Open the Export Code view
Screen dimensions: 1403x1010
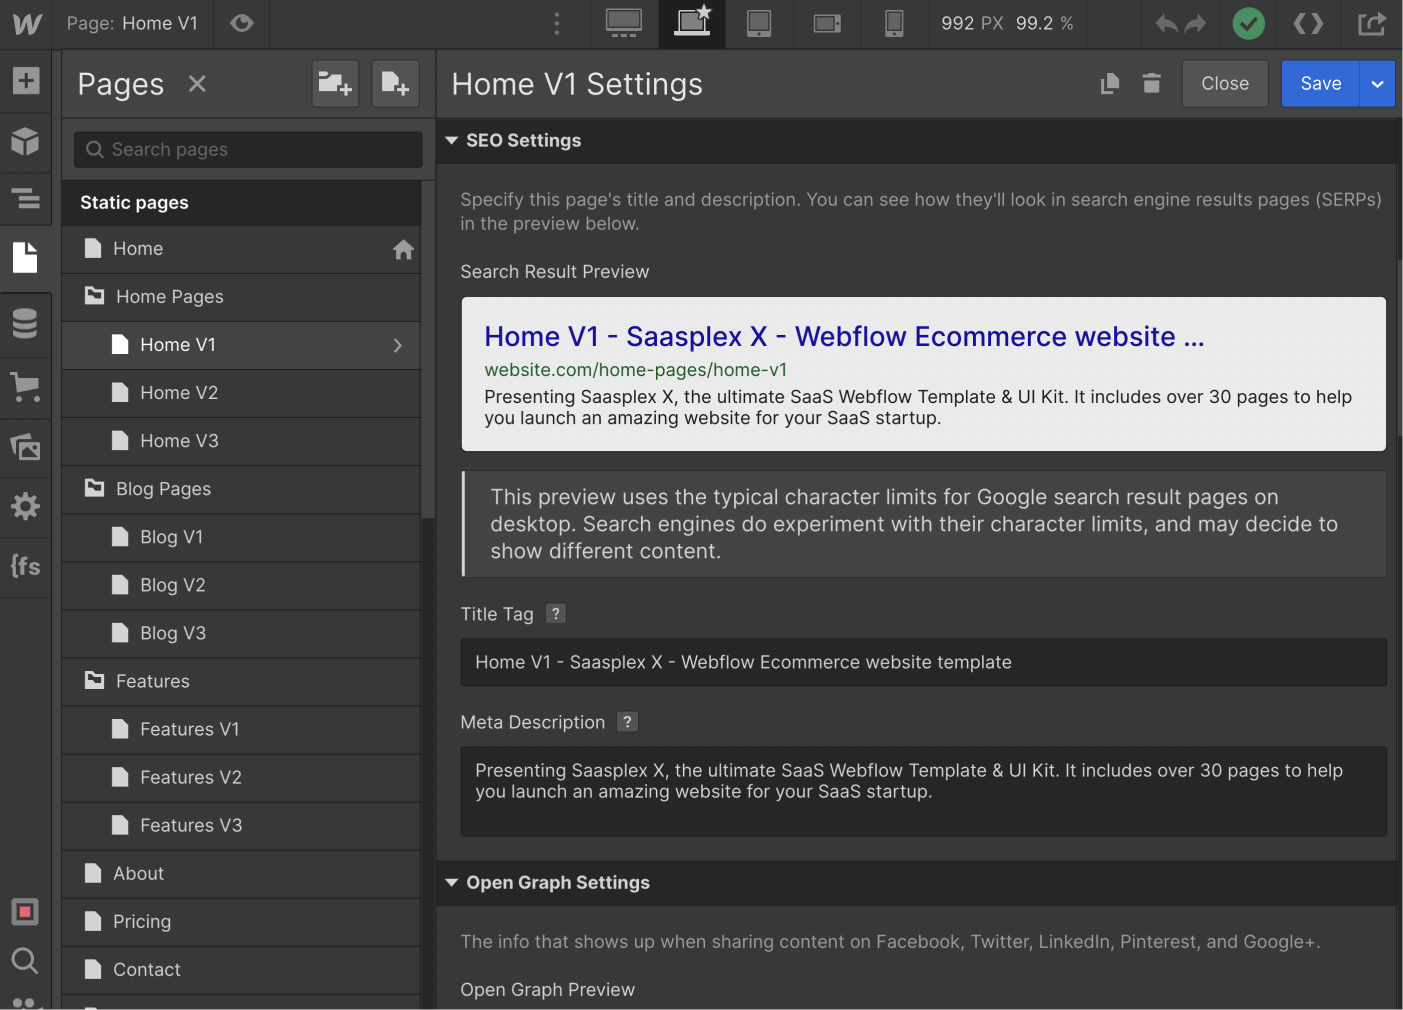point(1308,23)
